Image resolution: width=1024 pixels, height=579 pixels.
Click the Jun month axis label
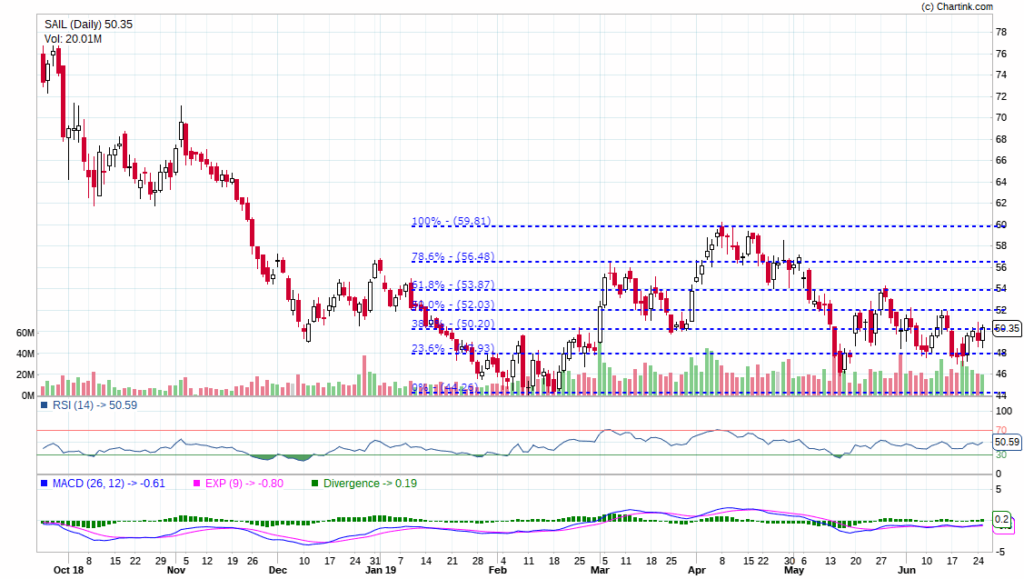[906, 570]
